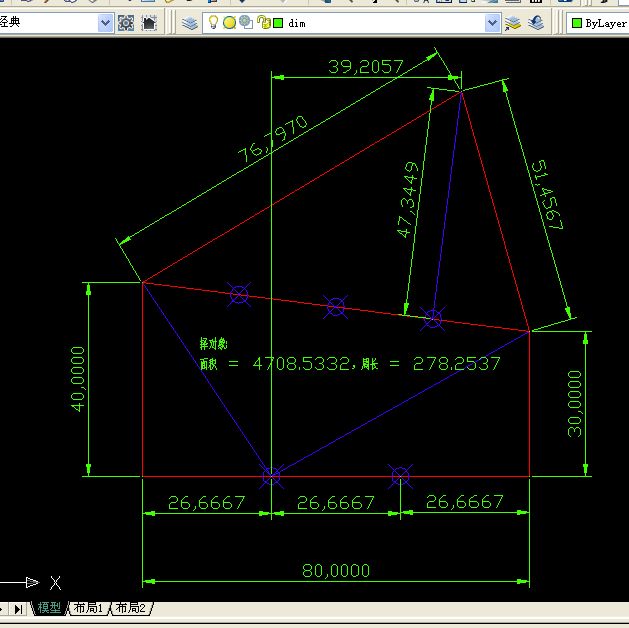Expand the 经典 workspace dropdown arrow
Screen dimensions: 629x628
pos(105,23)
